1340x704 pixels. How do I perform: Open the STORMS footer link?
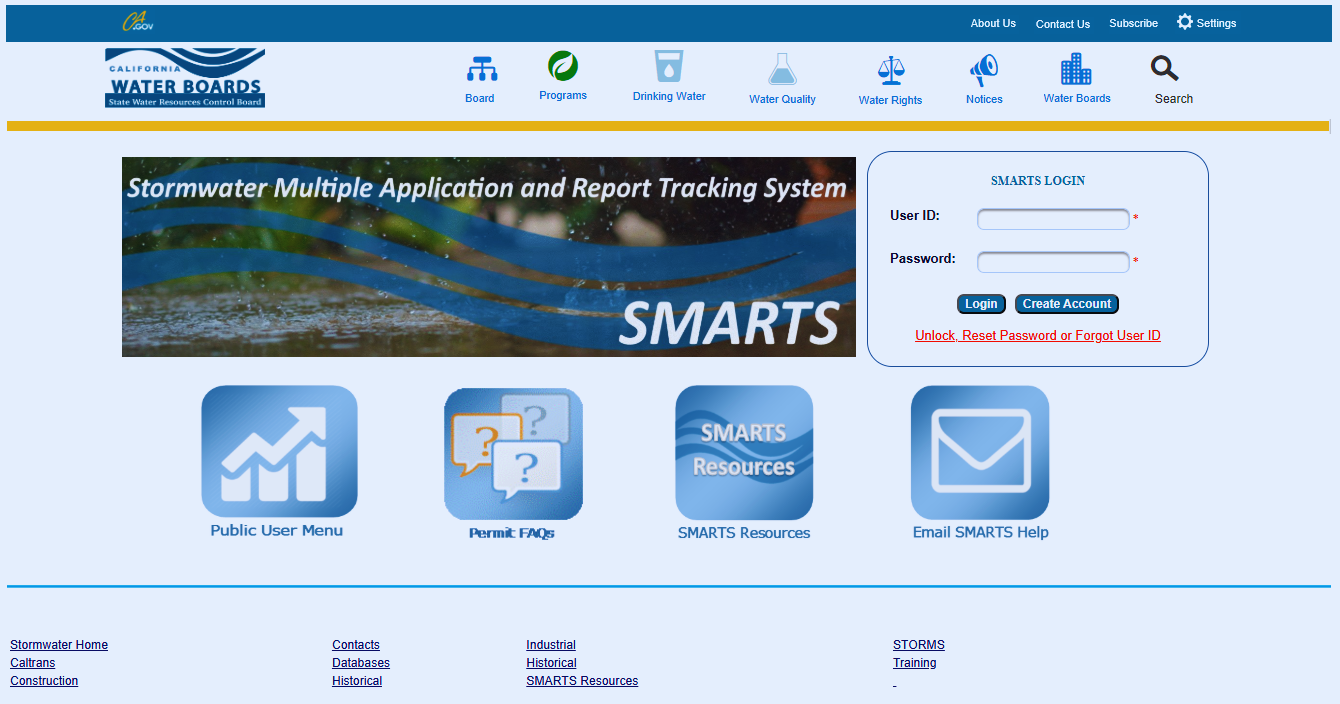pyautogui.click(x=919, y=645)
